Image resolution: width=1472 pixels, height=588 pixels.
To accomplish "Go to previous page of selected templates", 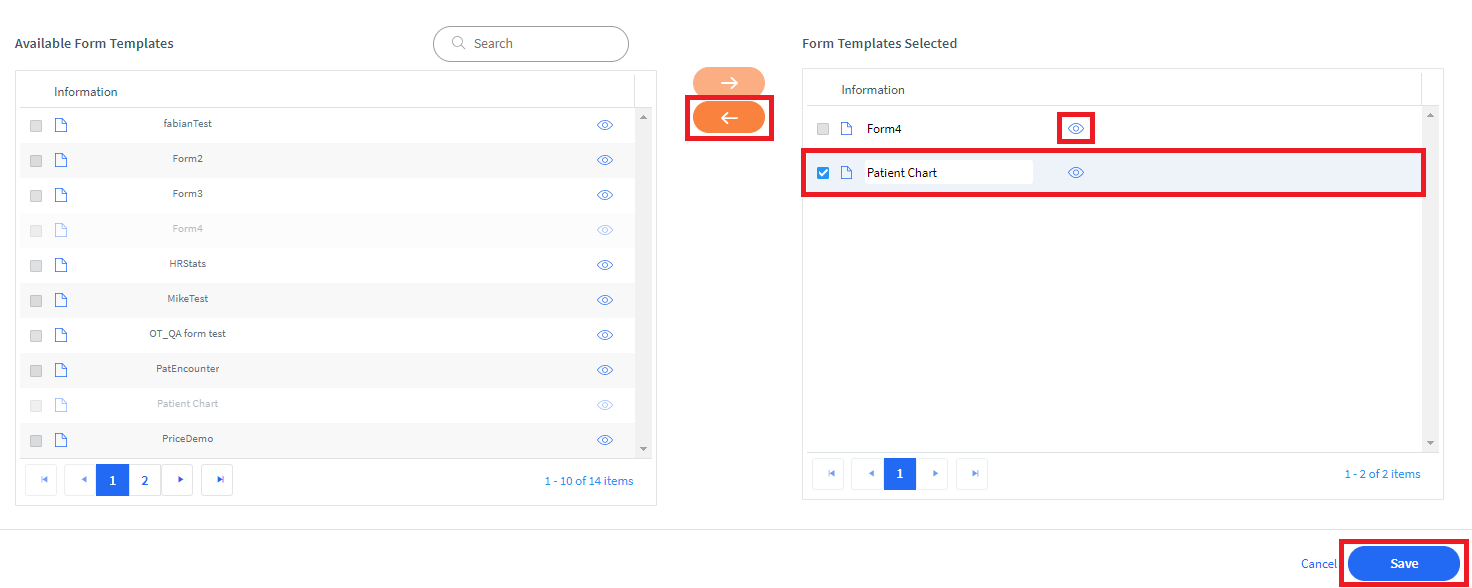I will (869, 474).
